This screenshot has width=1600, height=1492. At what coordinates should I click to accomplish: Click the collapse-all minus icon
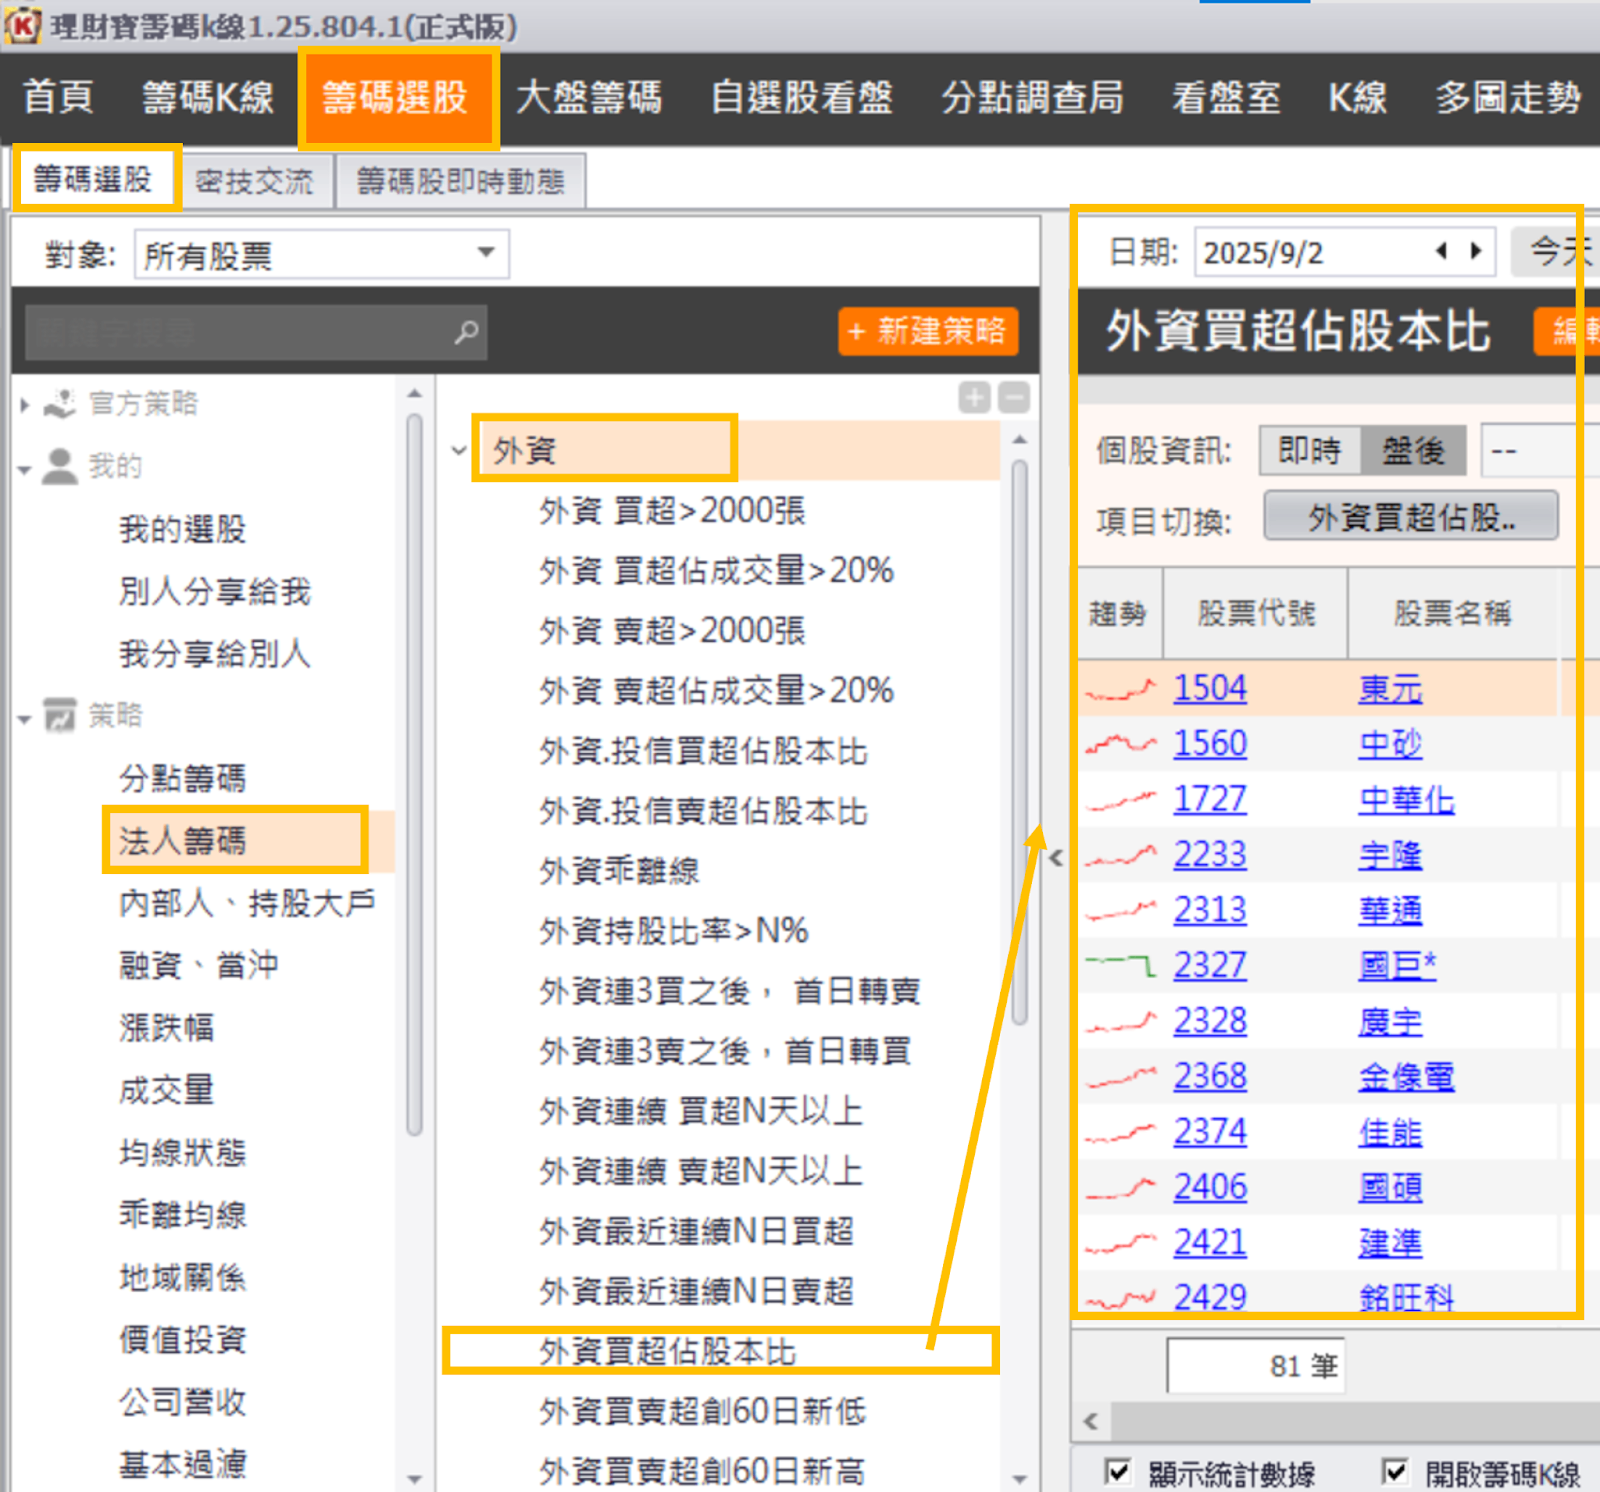click(x=1014, y=397)
